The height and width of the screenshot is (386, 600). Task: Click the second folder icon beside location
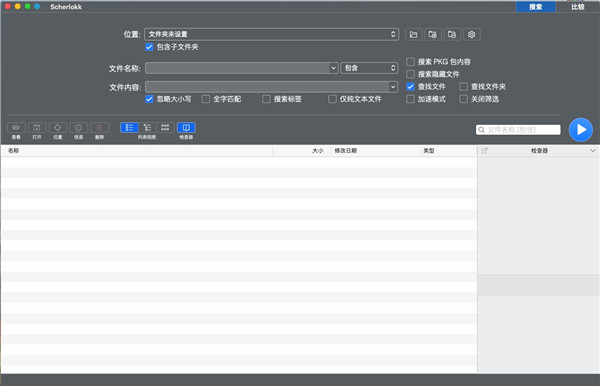pos(432,34)
